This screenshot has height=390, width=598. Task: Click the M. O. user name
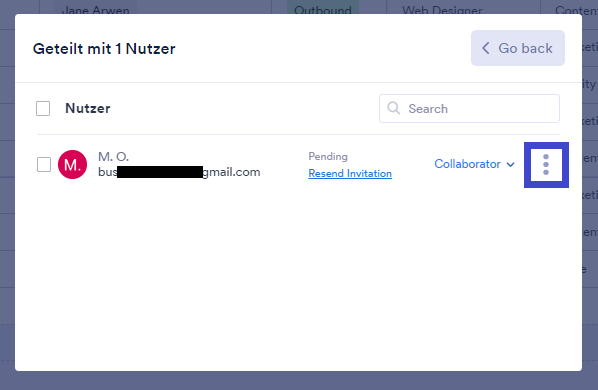point(113,156)
